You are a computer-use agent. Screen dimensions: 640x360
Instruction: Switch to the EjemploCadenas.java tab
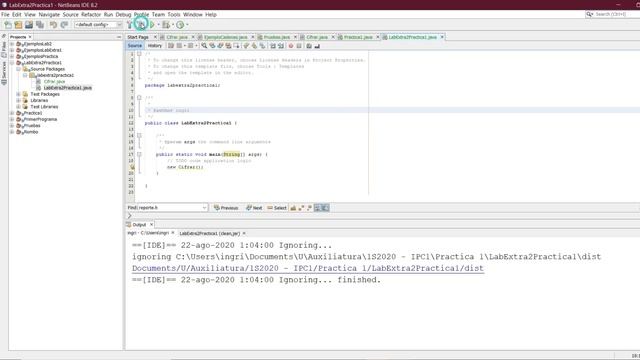[226, 37]
